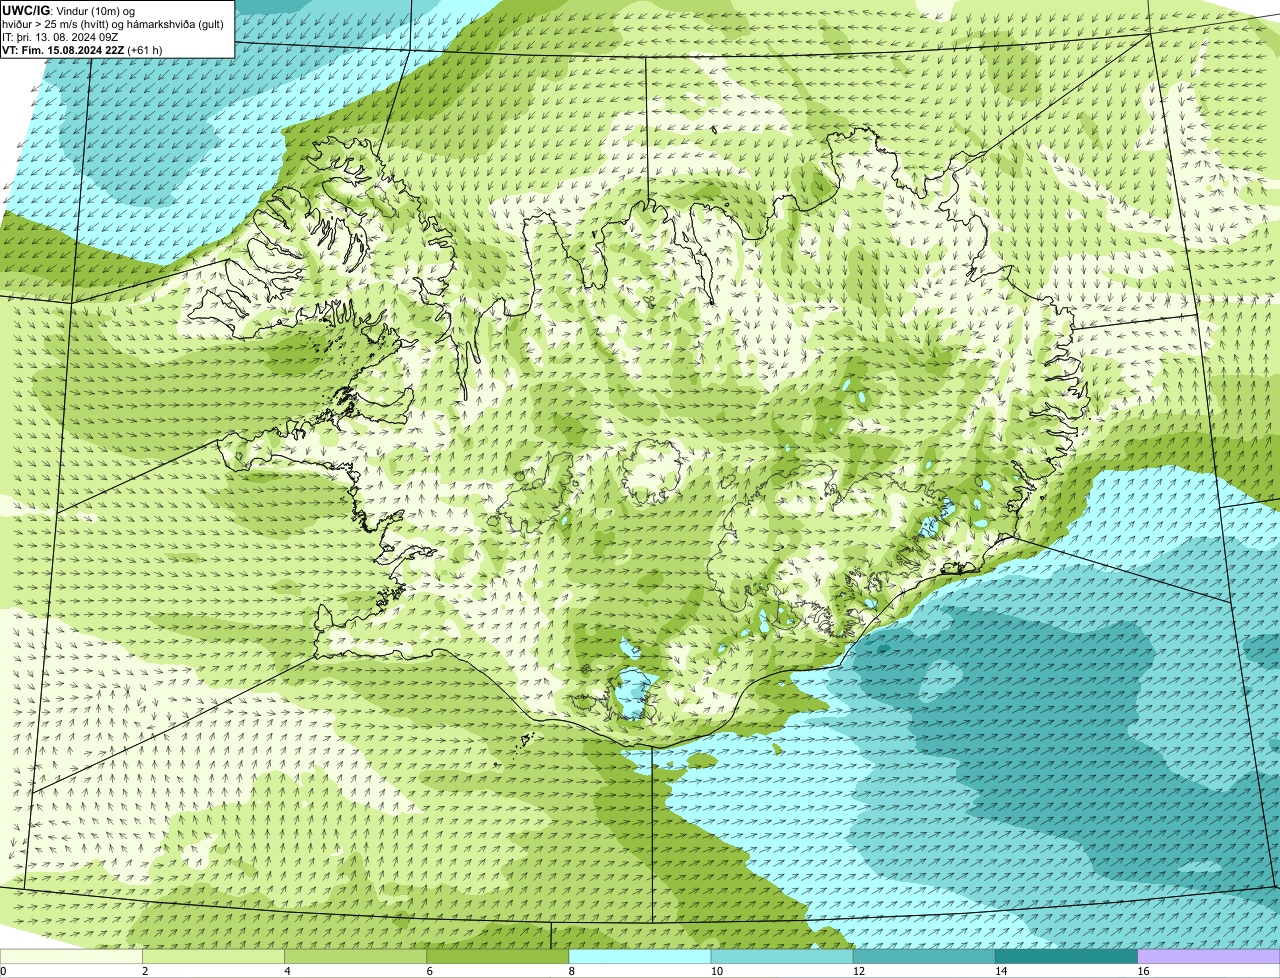This screenshot has height=978, width=1280.
Task: Click the legend scale label "10"
Action: point(716,971)
